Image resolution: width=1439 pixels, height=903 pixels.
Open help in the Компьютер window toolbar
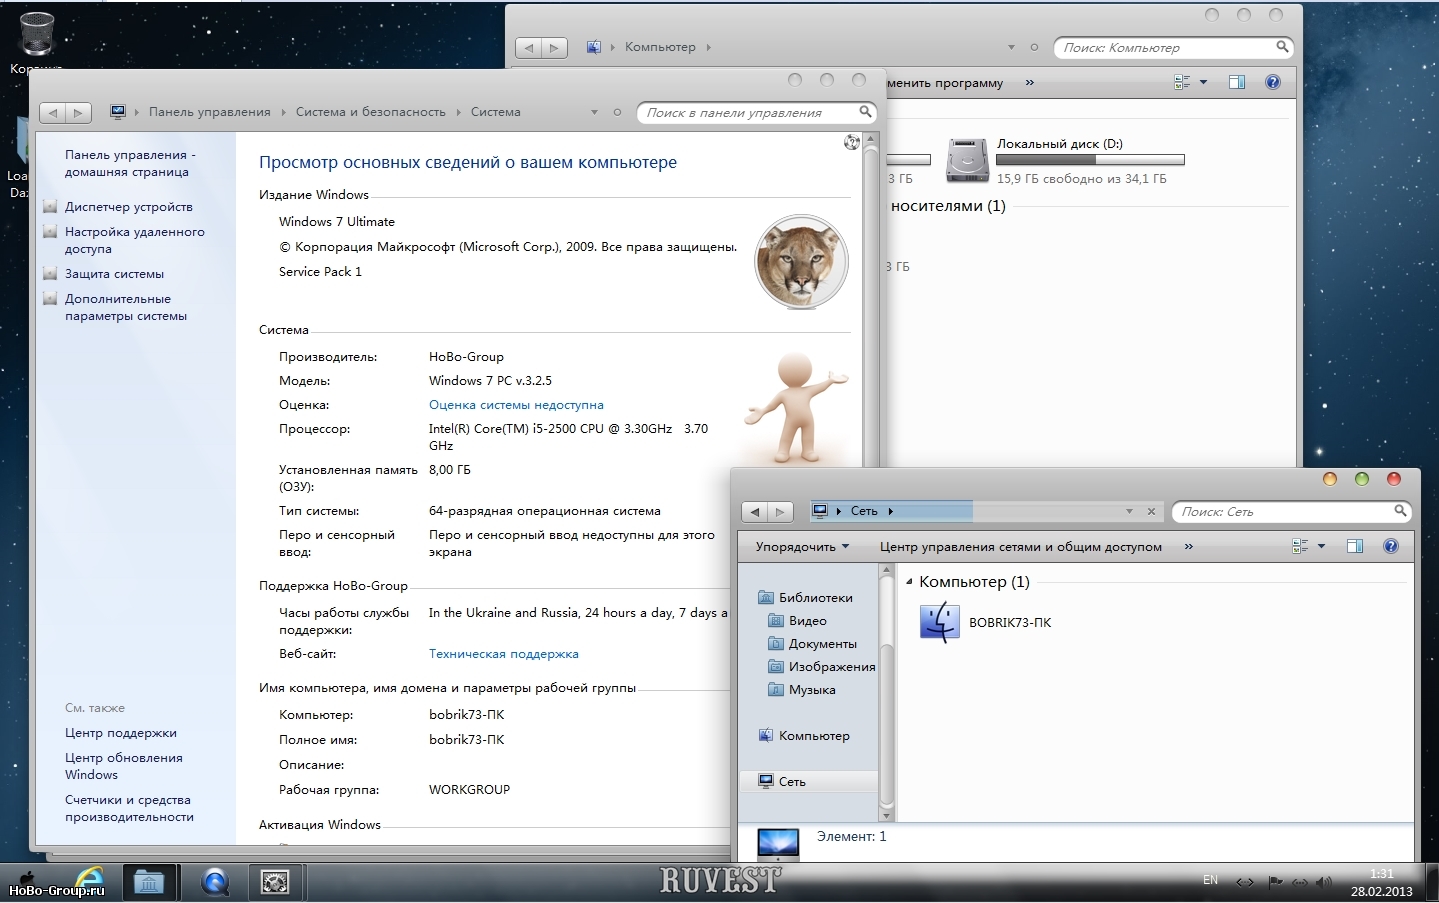point(1273,82)
